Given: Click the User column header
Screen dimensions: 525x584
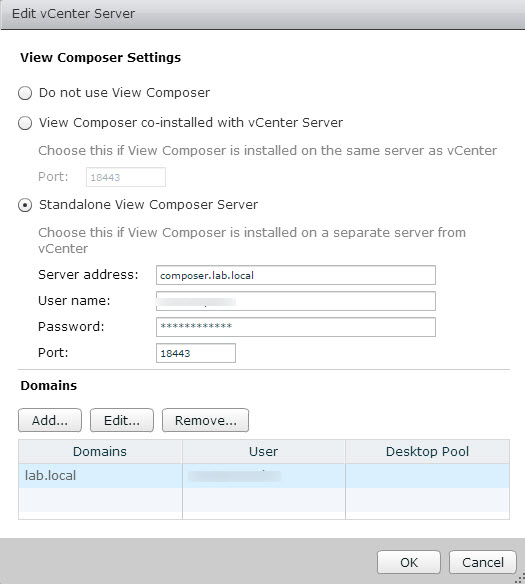Looking at the screenshot, I should [x=264, y=451].
